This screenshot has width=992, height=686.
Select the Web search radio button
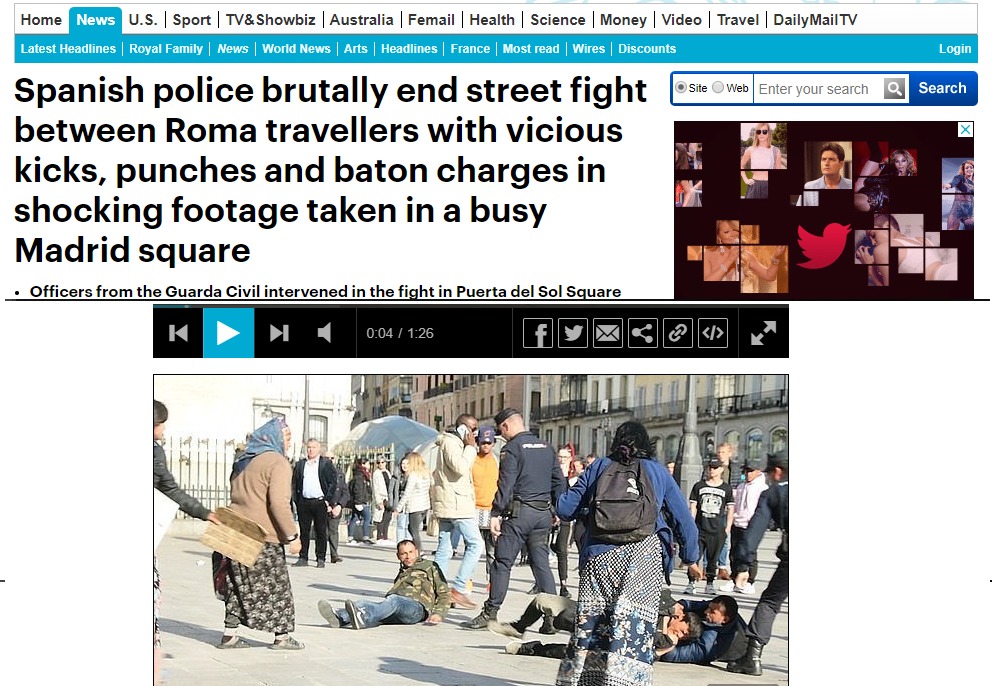(718, 87)
